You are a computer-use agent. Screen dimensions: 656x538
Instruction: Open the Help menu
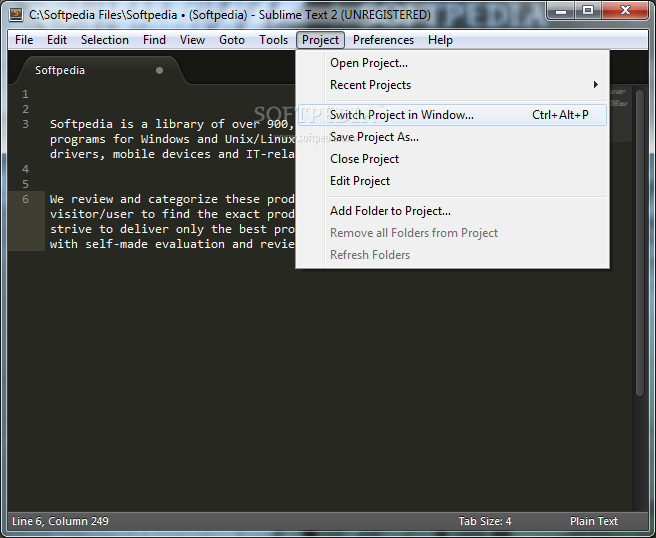click(440, 40)
